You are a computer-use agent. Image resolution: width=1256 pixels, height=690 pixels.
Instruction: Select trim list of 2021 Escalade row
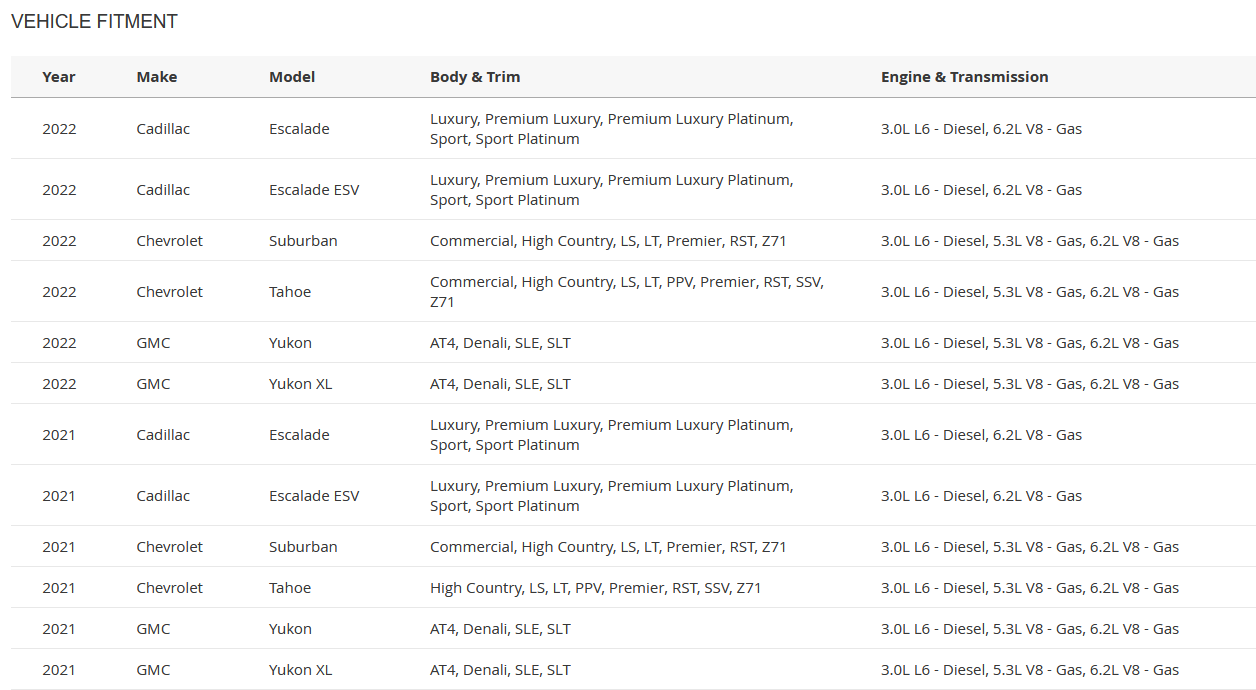[612, 435]
